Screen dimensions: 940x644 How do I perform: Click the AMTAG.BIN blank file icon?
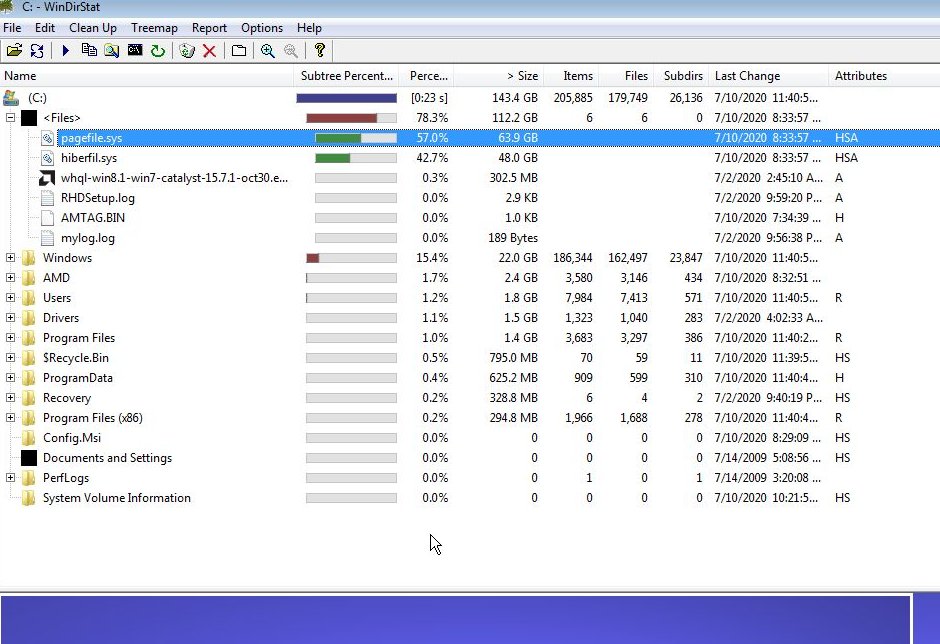click(47, 218)
